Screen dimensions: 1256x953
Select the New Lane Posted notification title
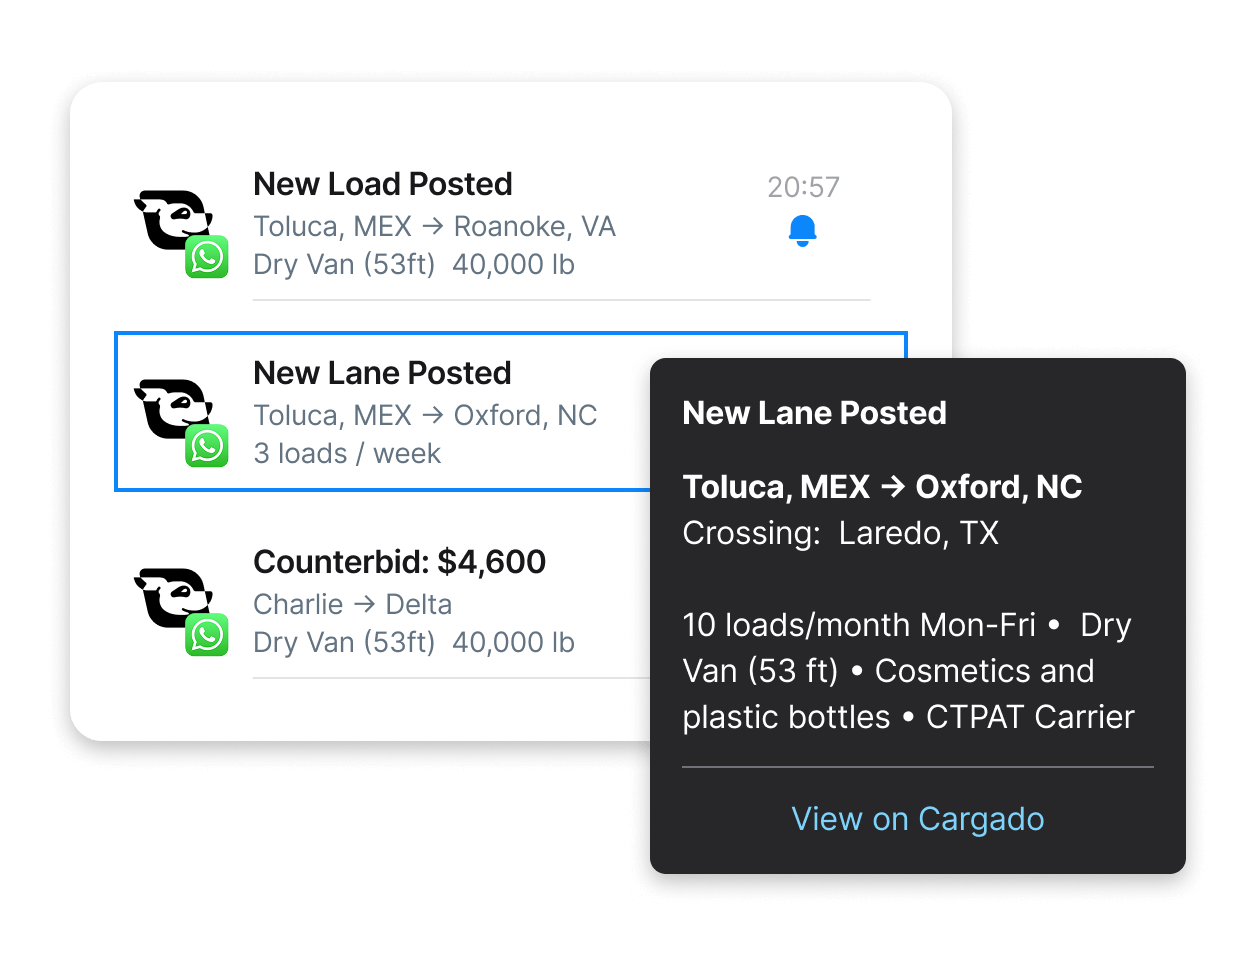(382, 373)
